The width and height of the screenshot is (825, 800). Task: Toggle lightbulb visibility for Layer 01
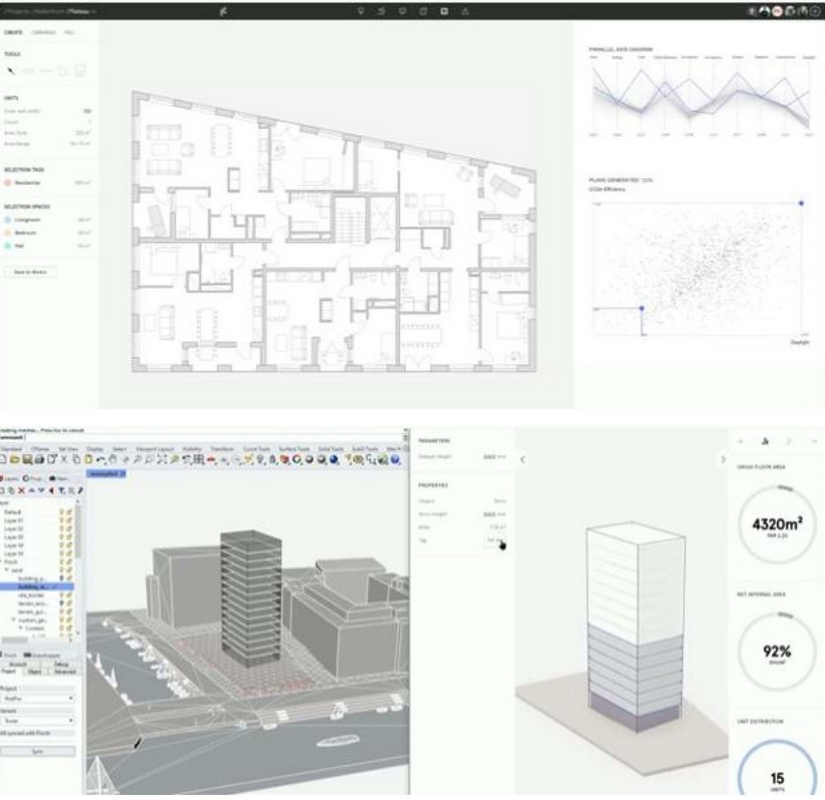[x=63, y=520]
